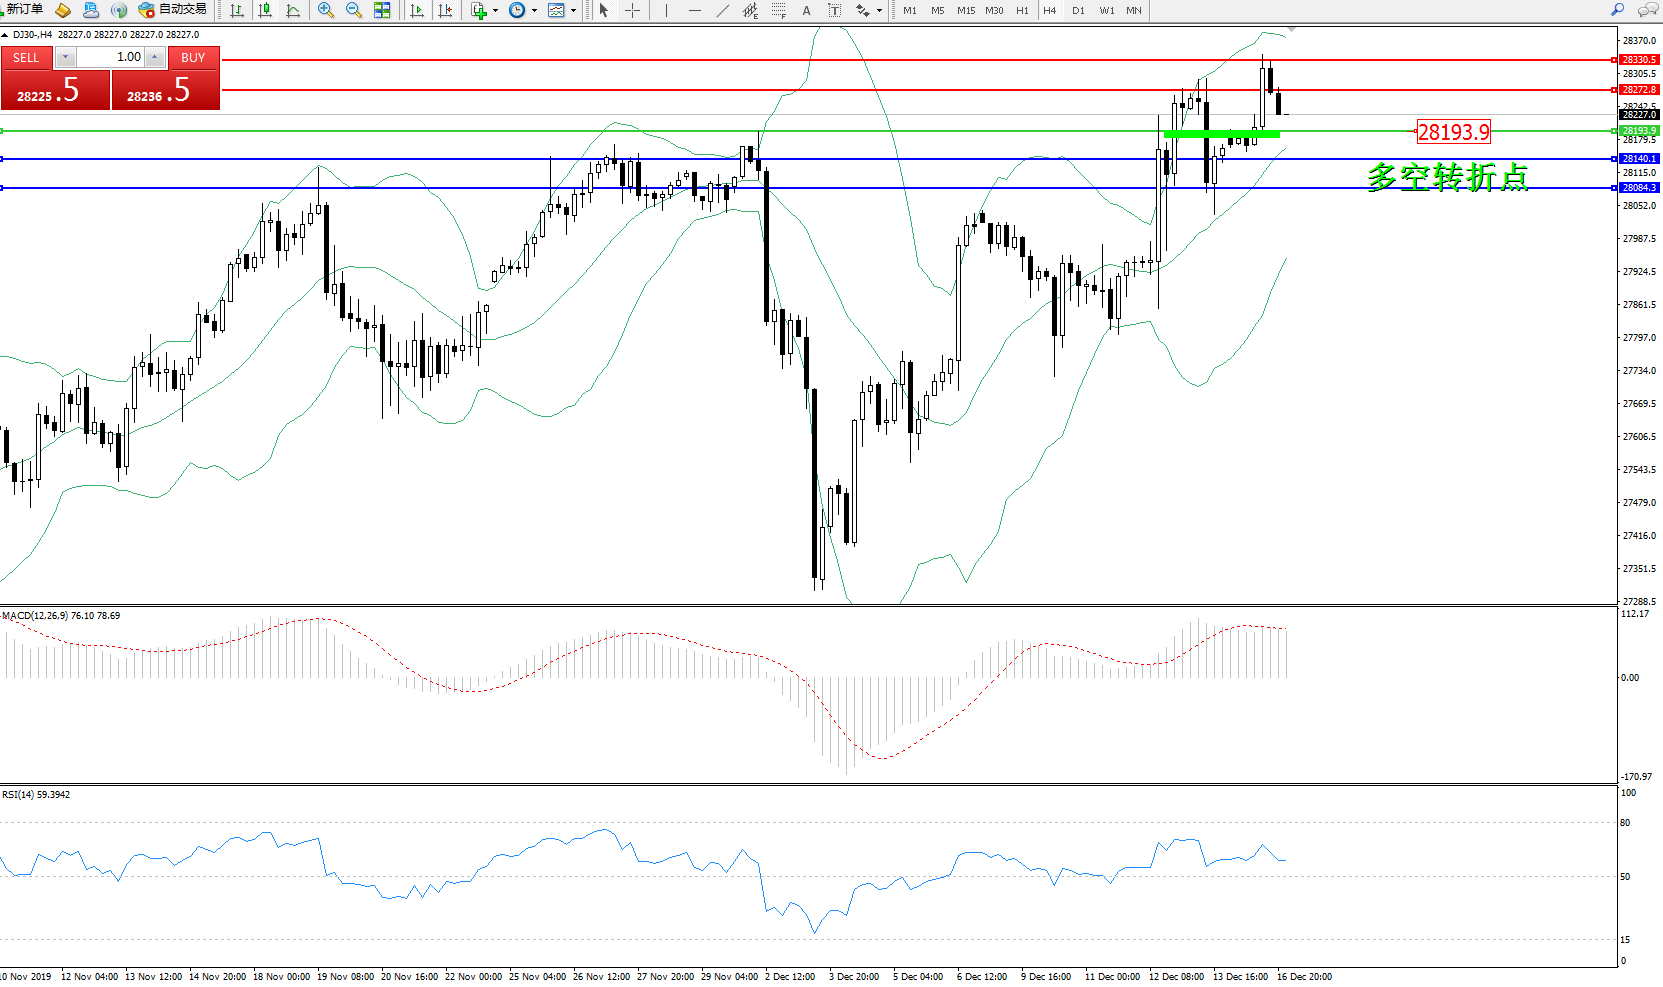Image resolution: width=1663 pixels, height=987 pixels.
Task: Click the zoom out magnifier icon
Action: pyautogui.click(x=353, y=10)
